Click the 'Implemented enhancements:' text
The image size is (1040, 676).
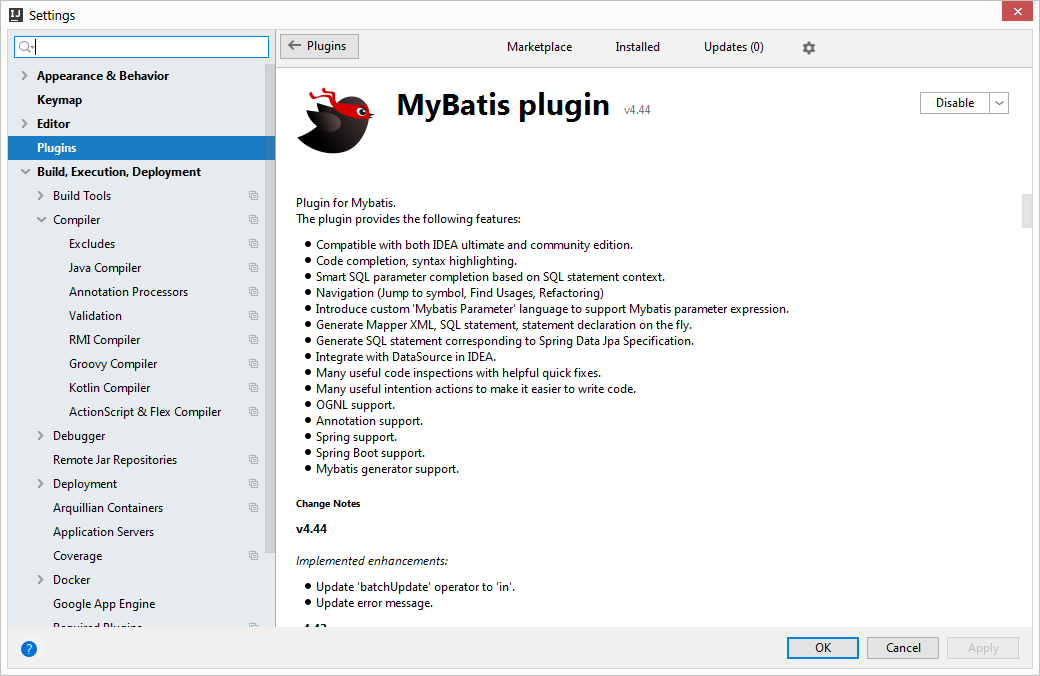click(371, 561)
